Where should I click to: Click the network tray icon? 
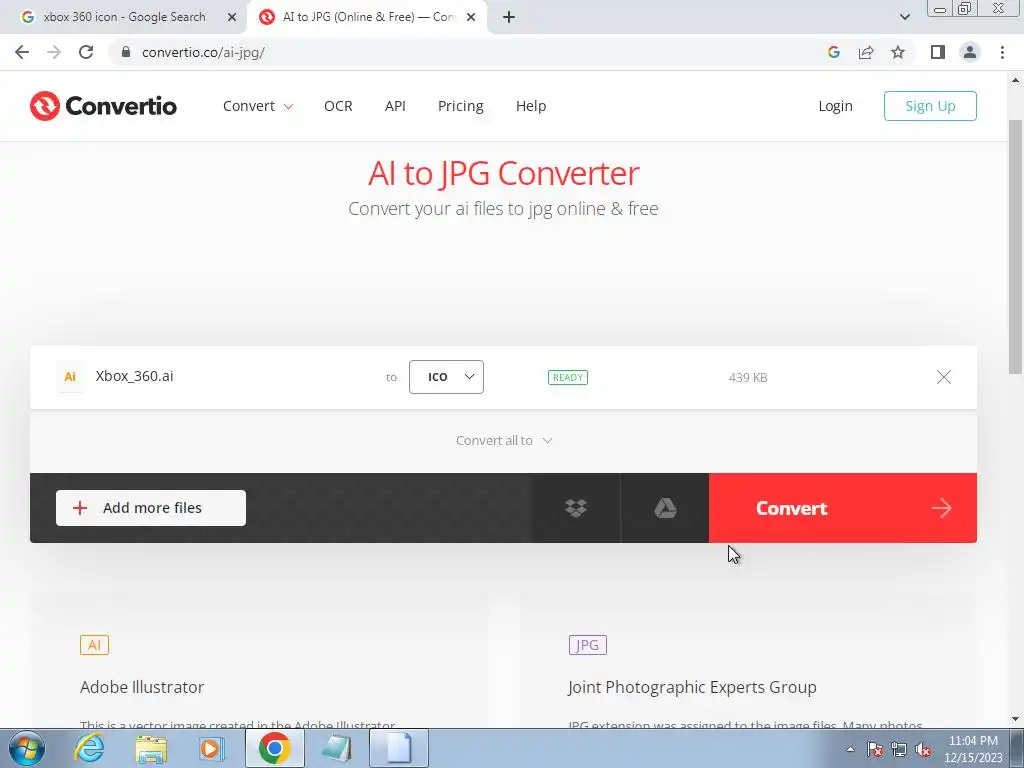tap(899, 749)
